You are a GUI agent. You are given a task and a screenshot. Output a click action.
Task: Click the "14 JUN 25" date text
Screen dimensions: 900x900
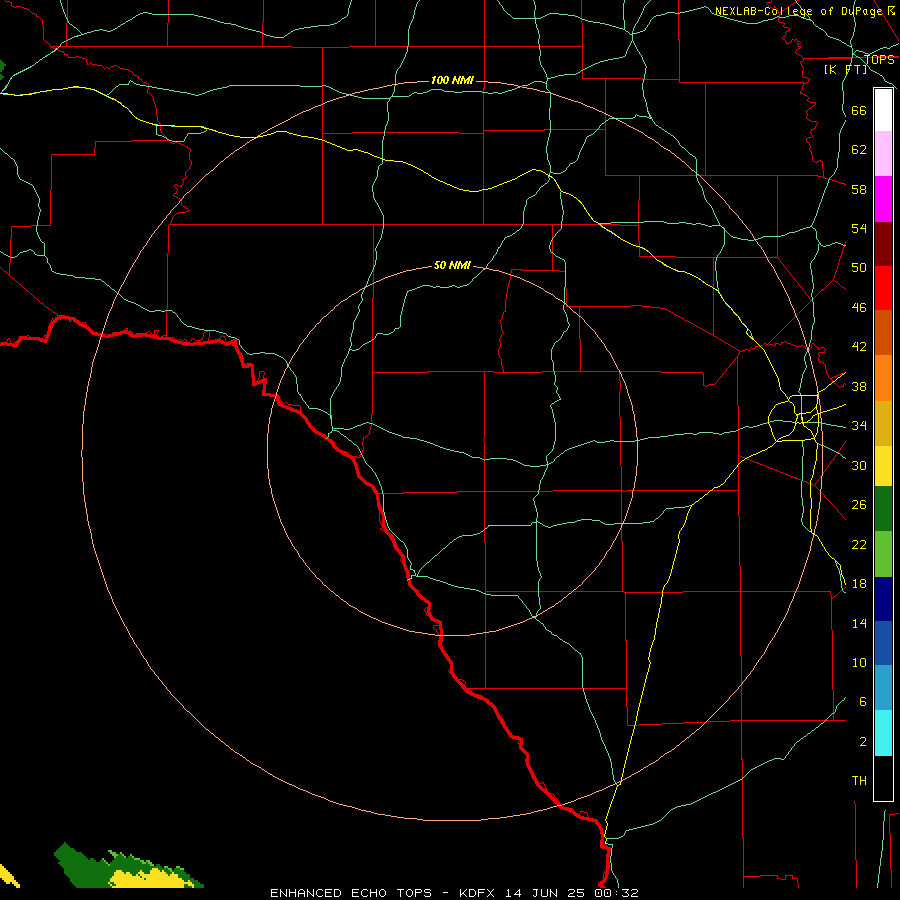click(x=546, y=893)
